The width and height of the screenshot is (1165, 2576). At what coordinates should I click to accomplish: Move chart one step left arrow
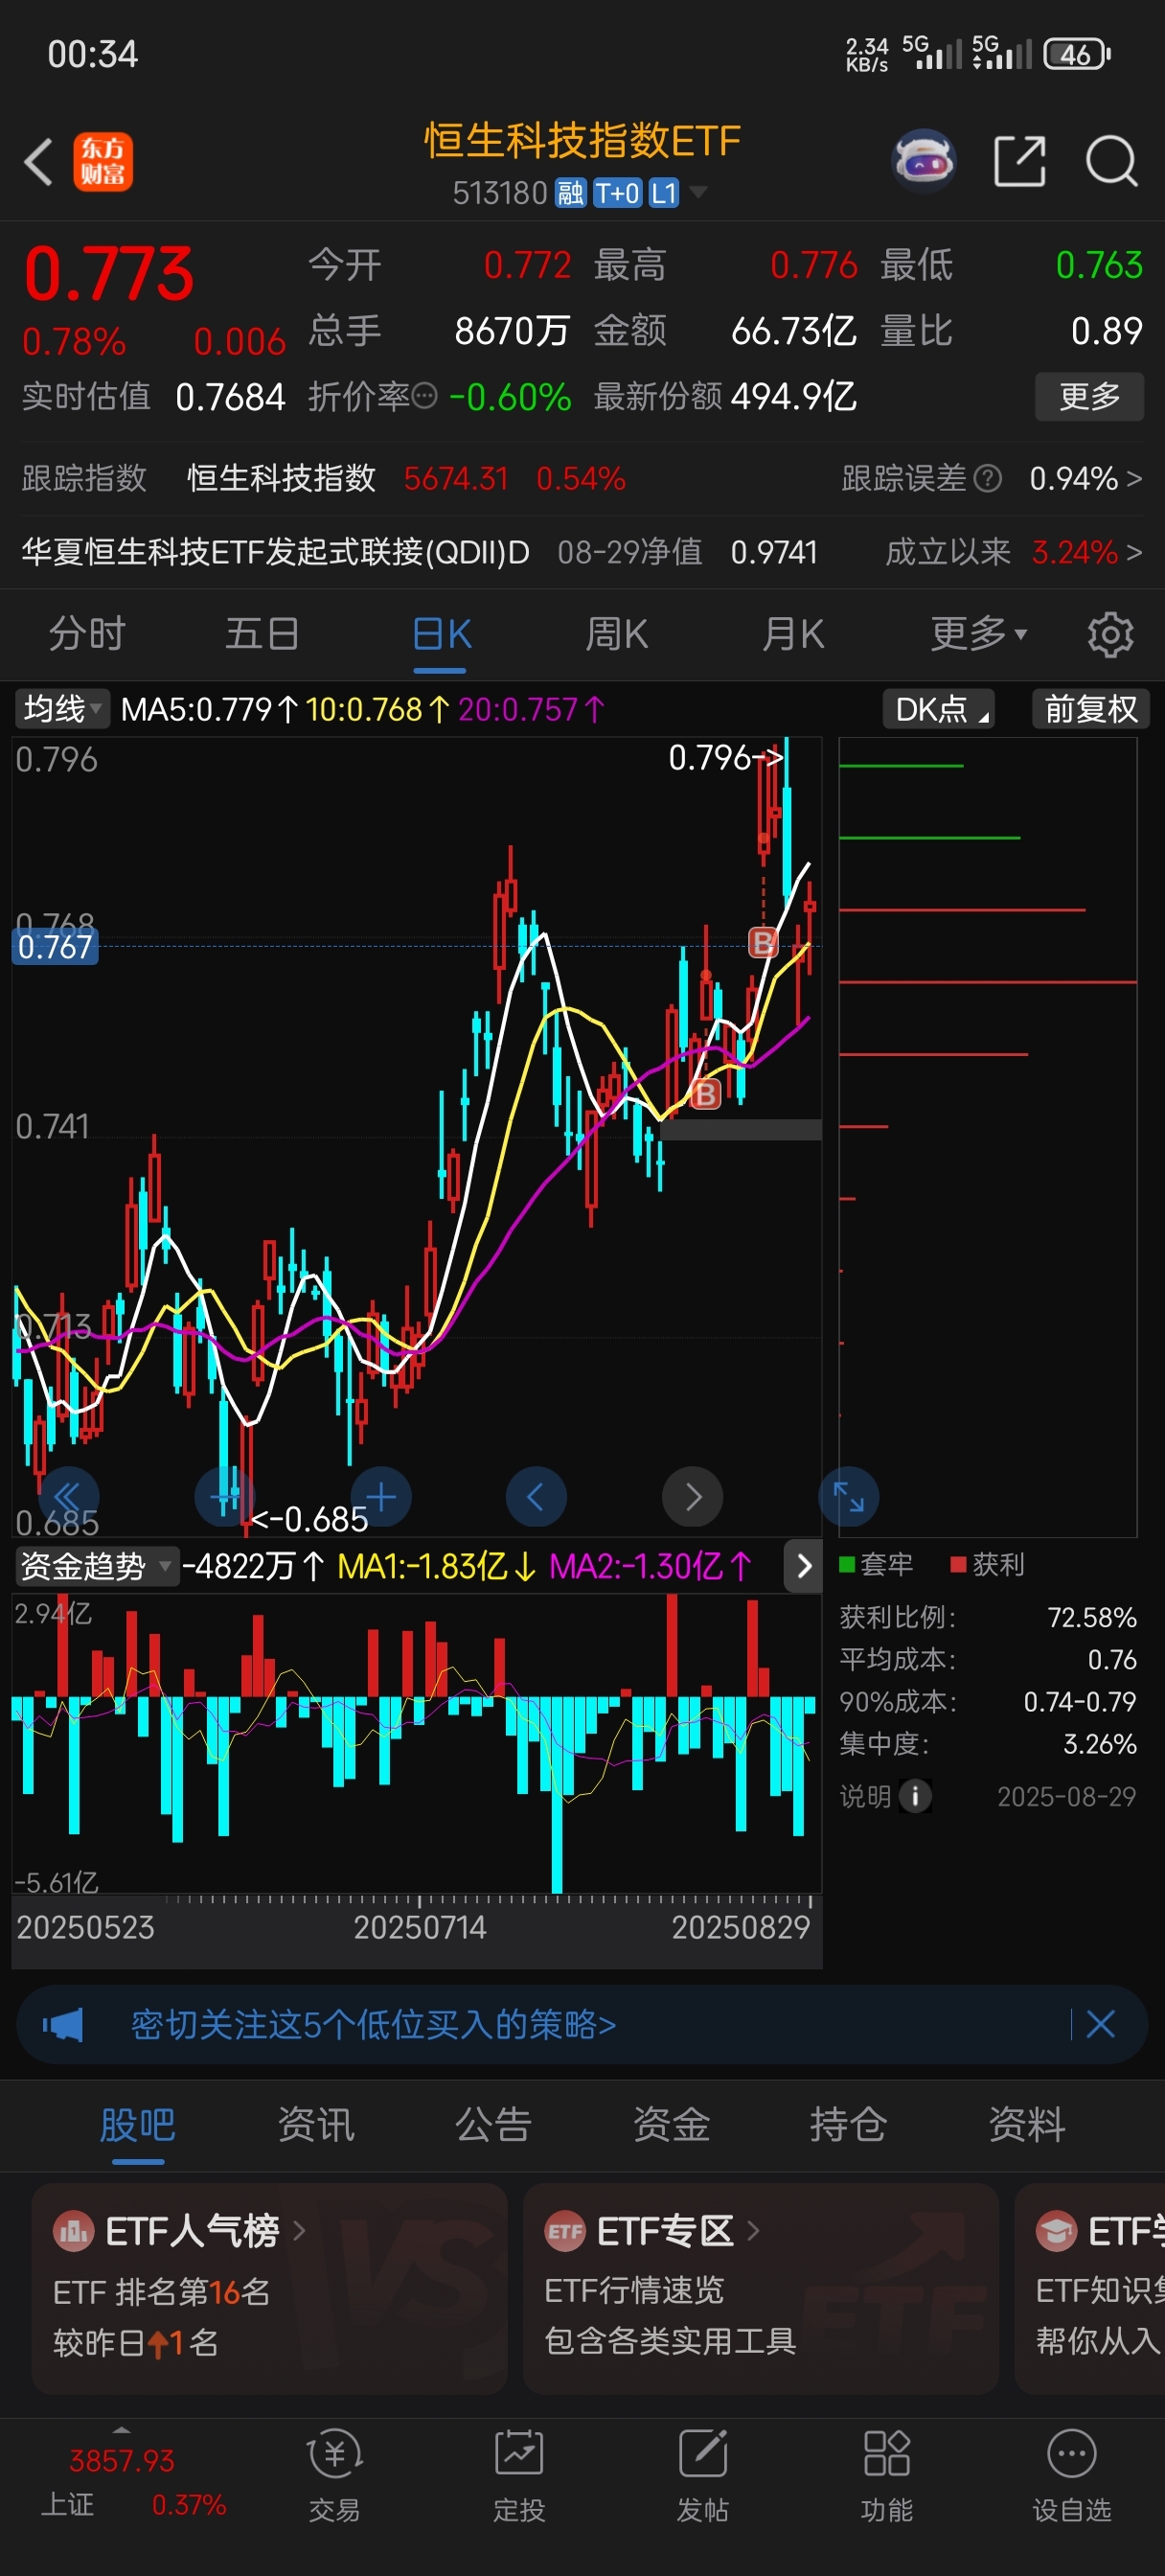pyautogui.click(x=536, y=1497)
